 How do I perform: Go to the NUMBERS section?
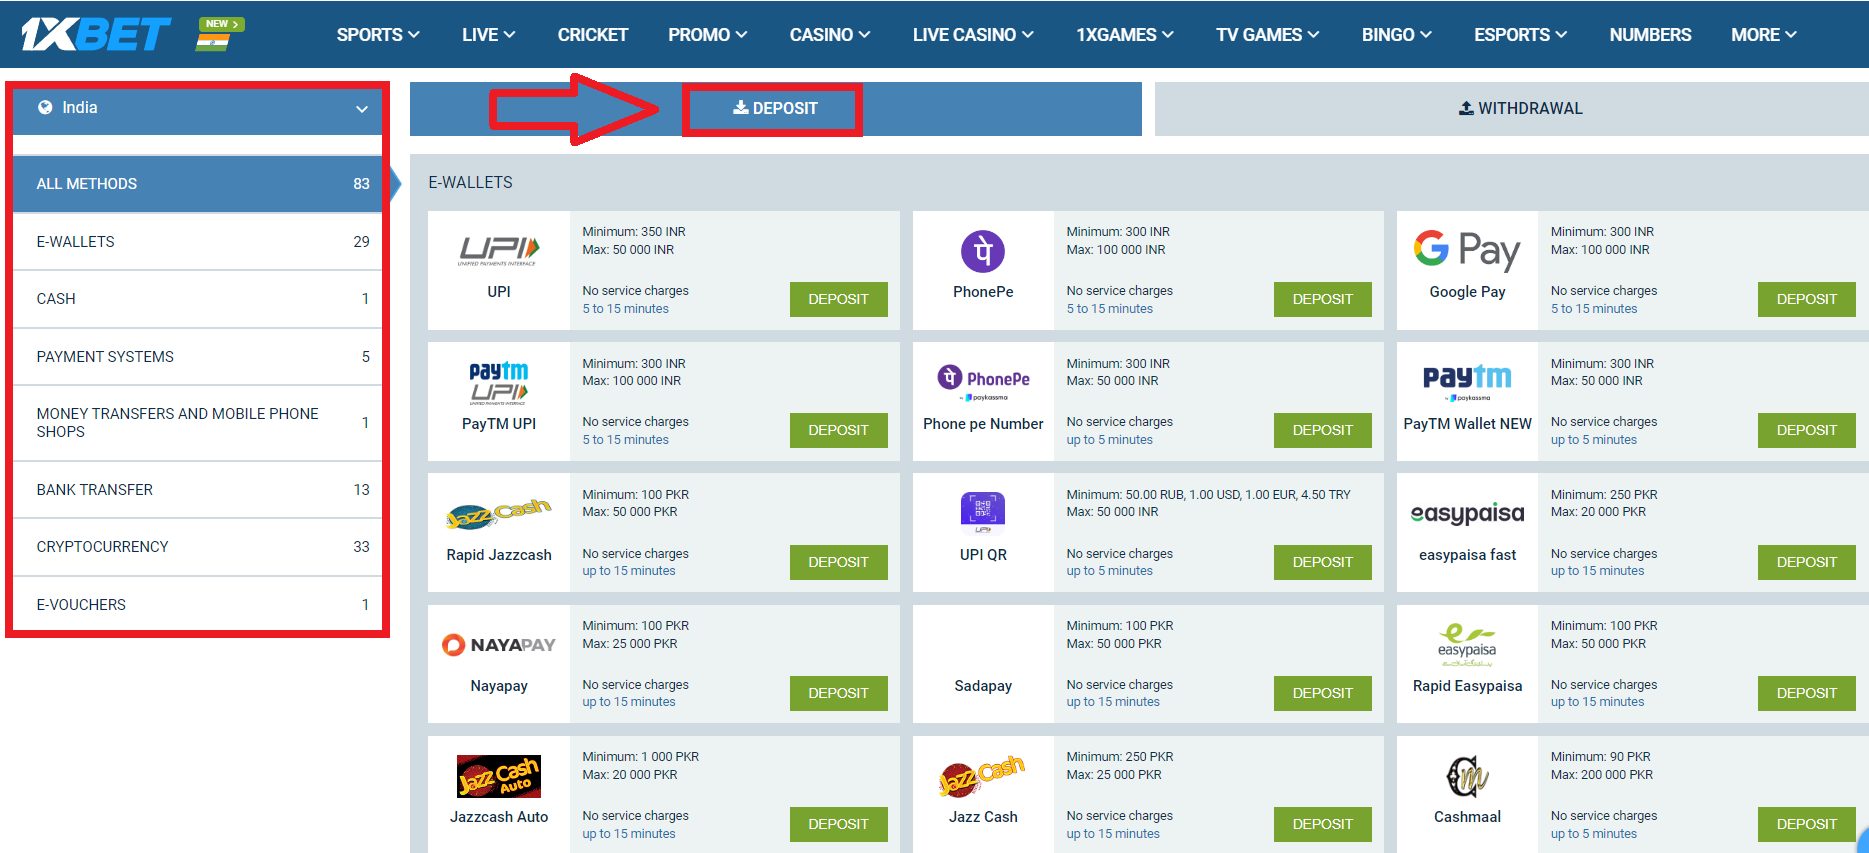click(x=1650, y=34)
